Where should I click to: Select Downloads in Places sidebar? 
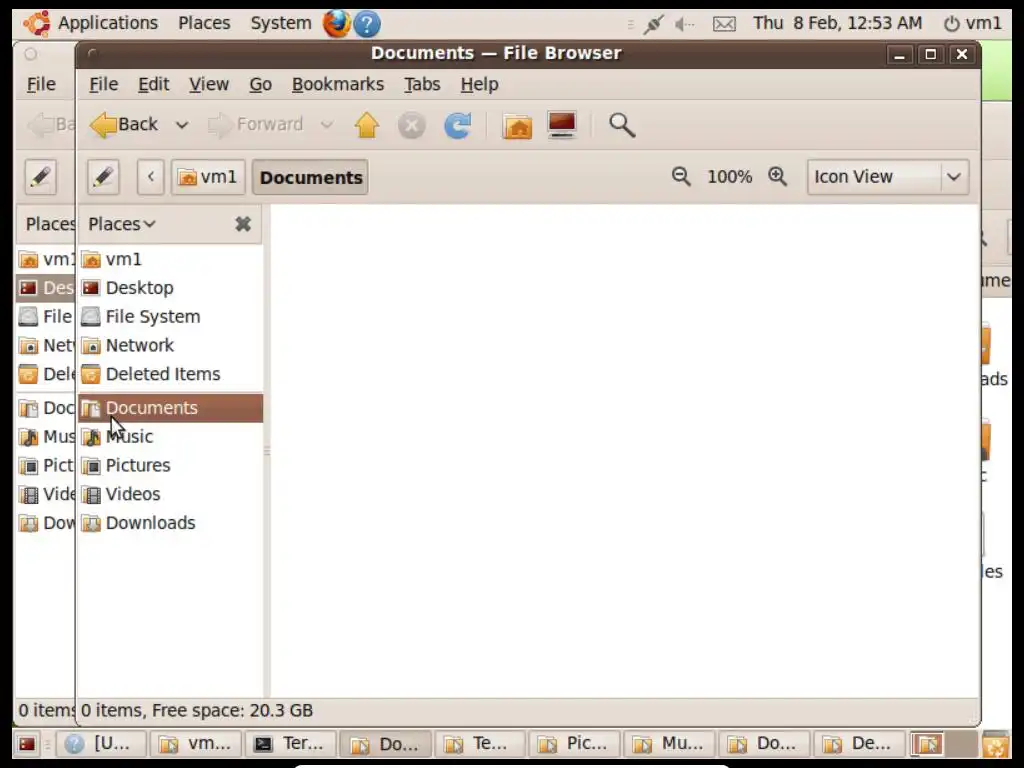(x=170, y=523)
